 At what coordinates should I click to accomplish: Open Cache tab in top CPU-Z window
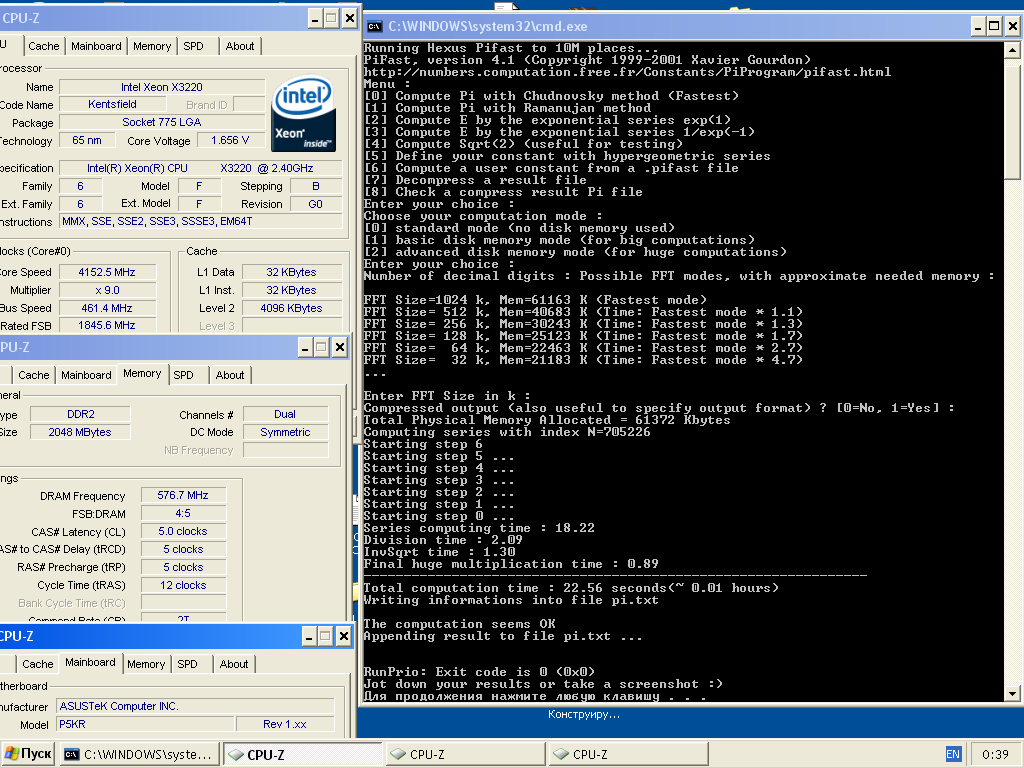(x=44, y=46)
